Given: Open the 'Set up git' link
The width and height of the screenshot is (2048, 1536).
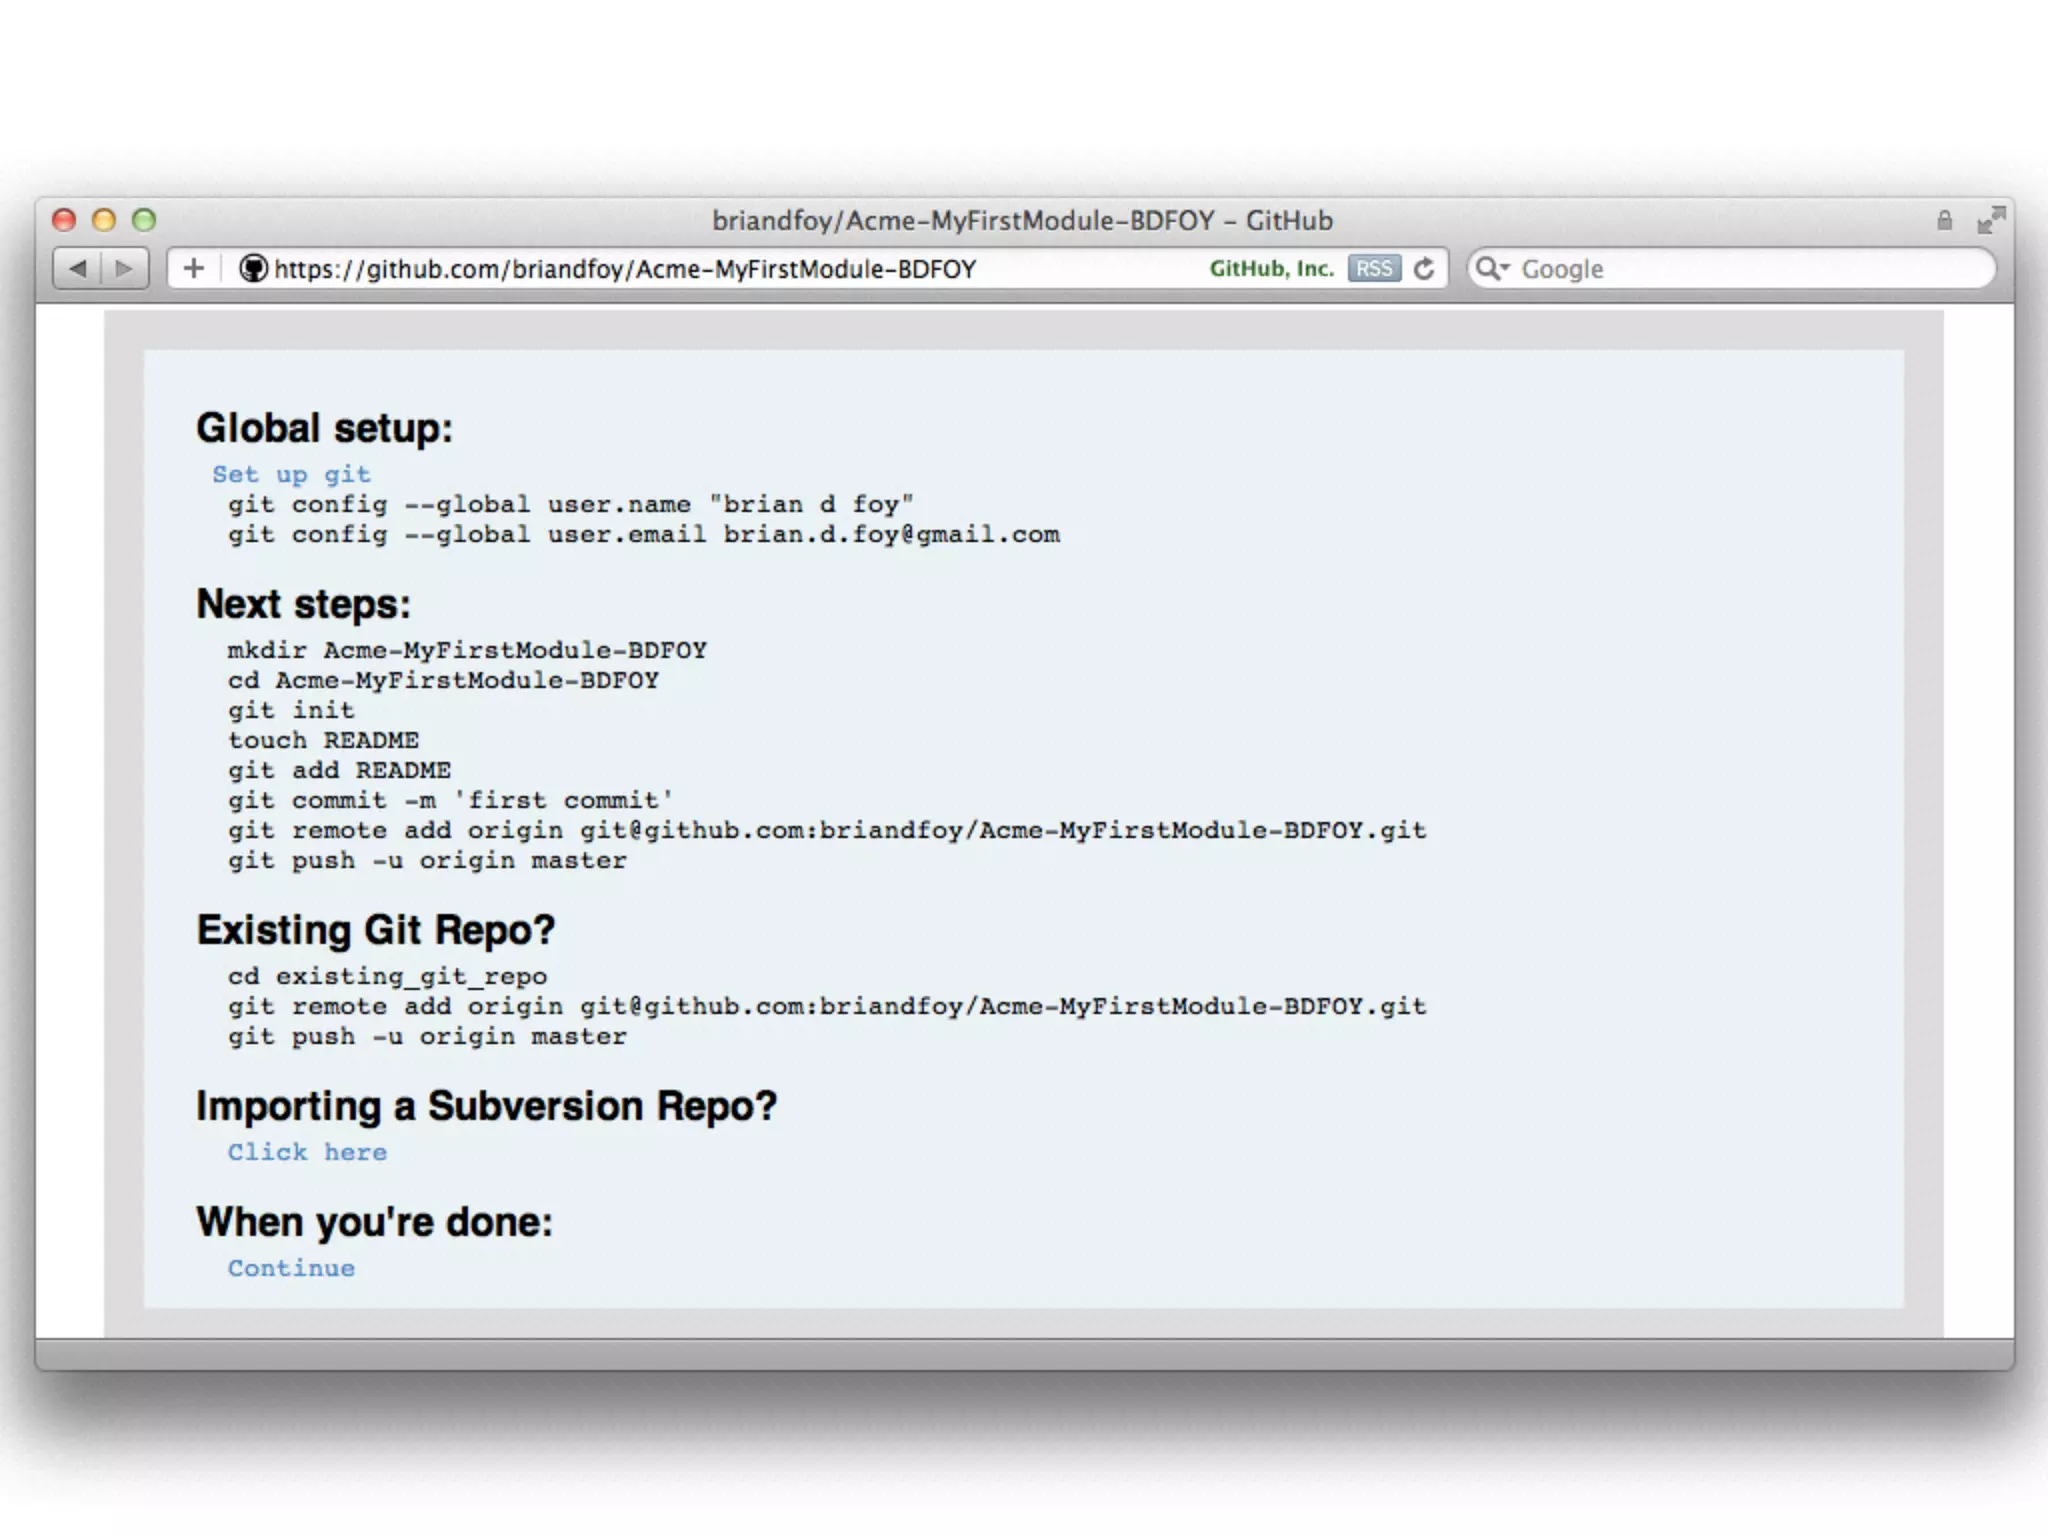Looking at the screenshot, I should (291, 475).
